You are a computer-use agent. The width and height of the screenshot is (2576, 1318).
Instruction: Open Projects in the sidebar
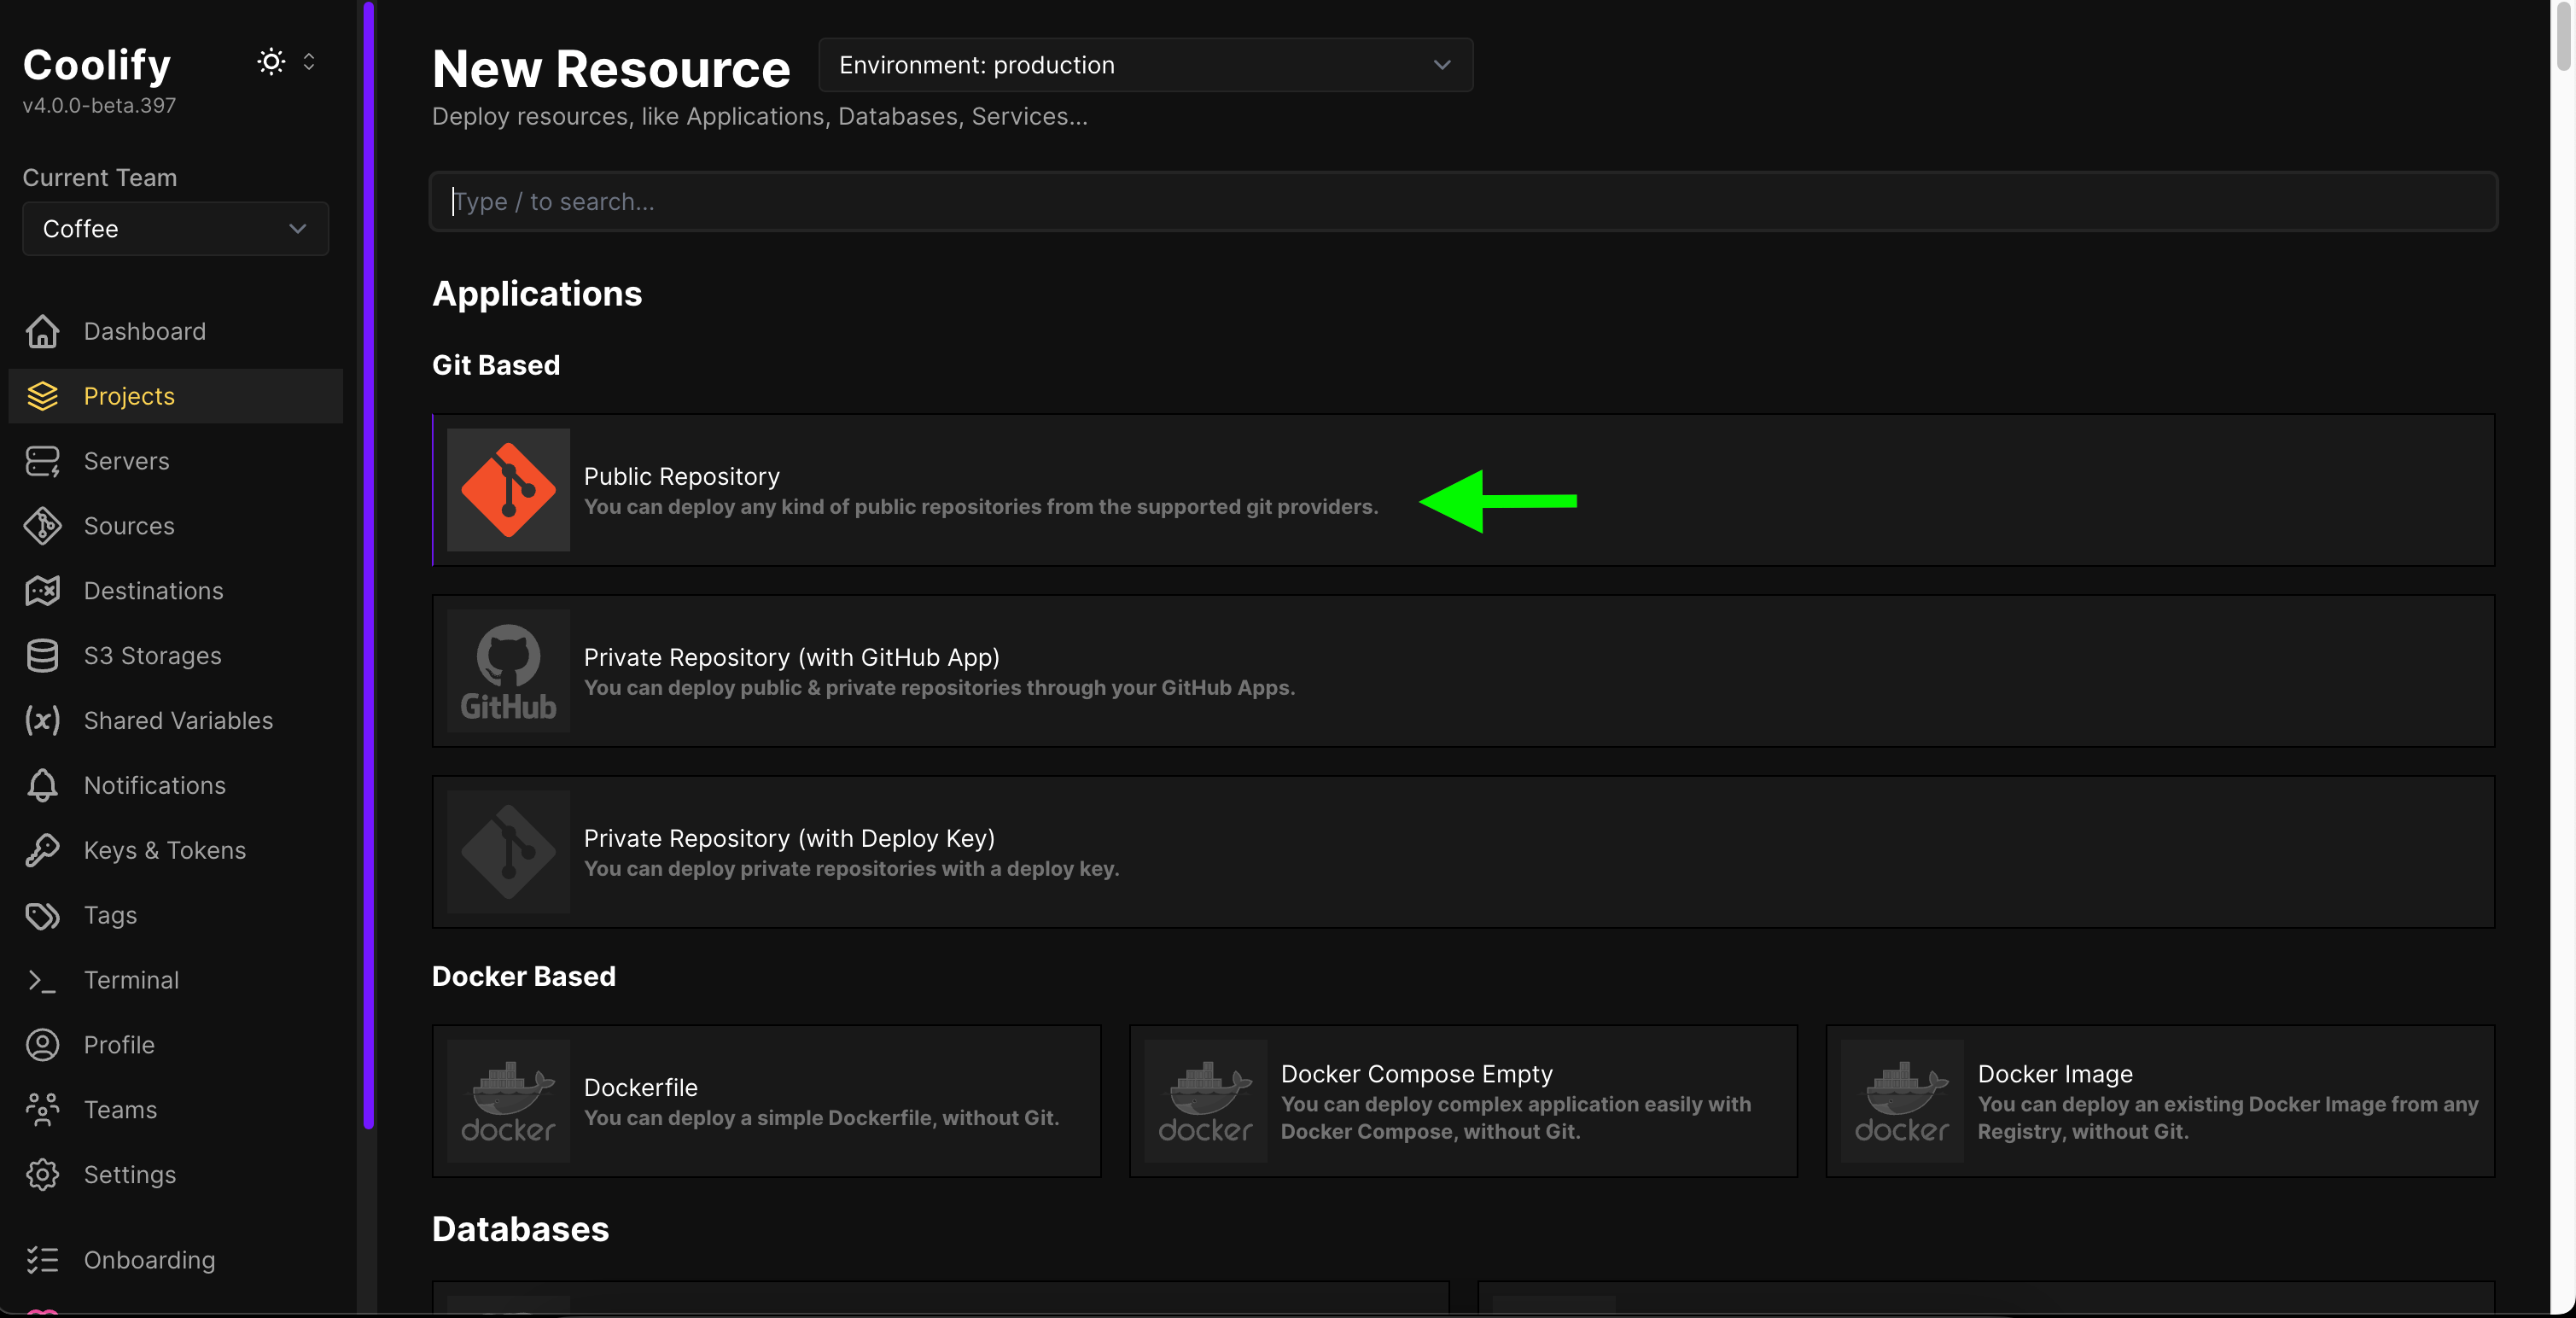pos(175,396)
